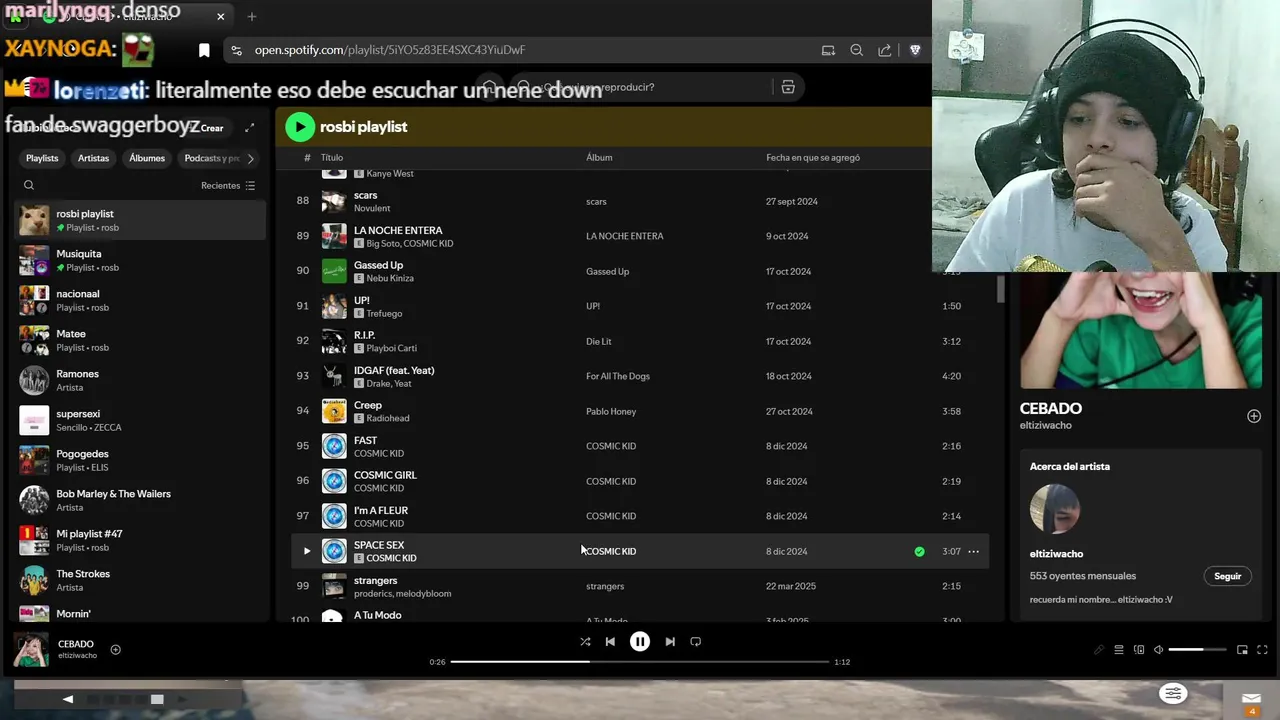Follow the artist eltiziwacho
This screenshot has width=1280, height=720.
(1227, 576)
